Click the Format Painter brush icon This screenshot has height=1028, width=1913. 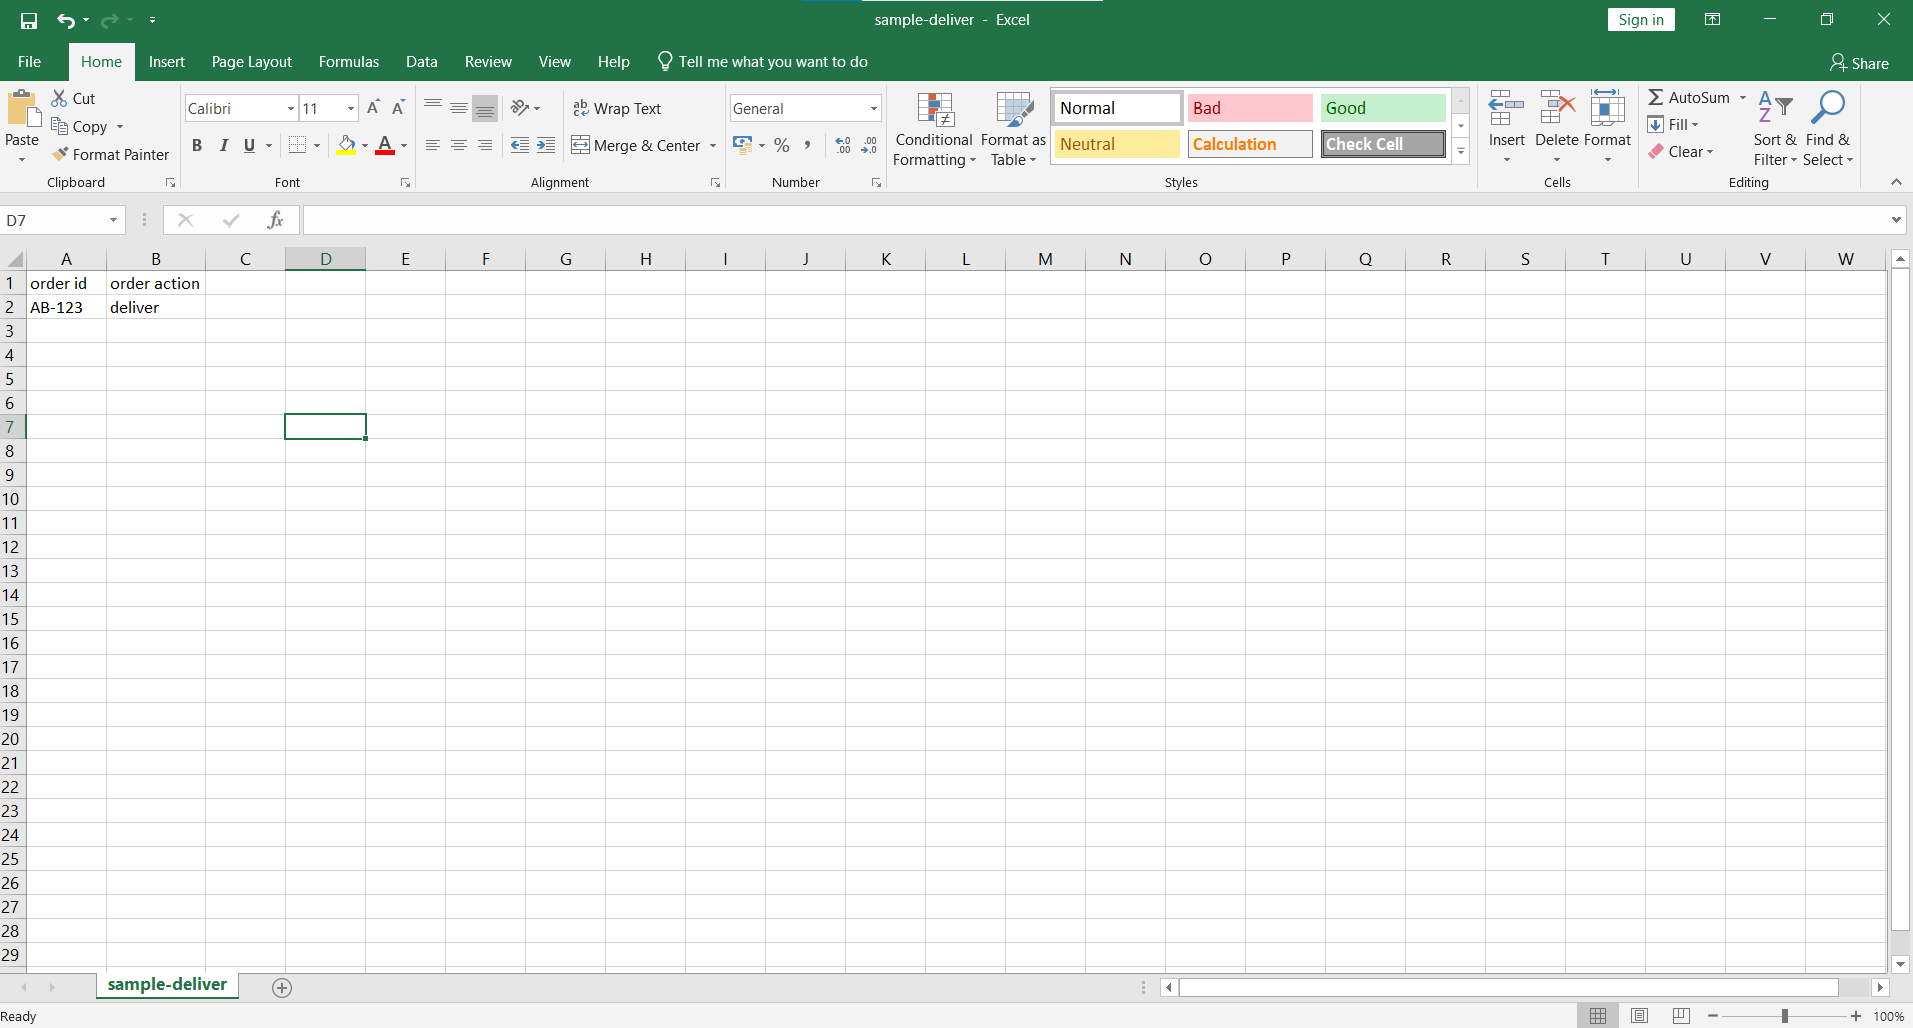61,154
